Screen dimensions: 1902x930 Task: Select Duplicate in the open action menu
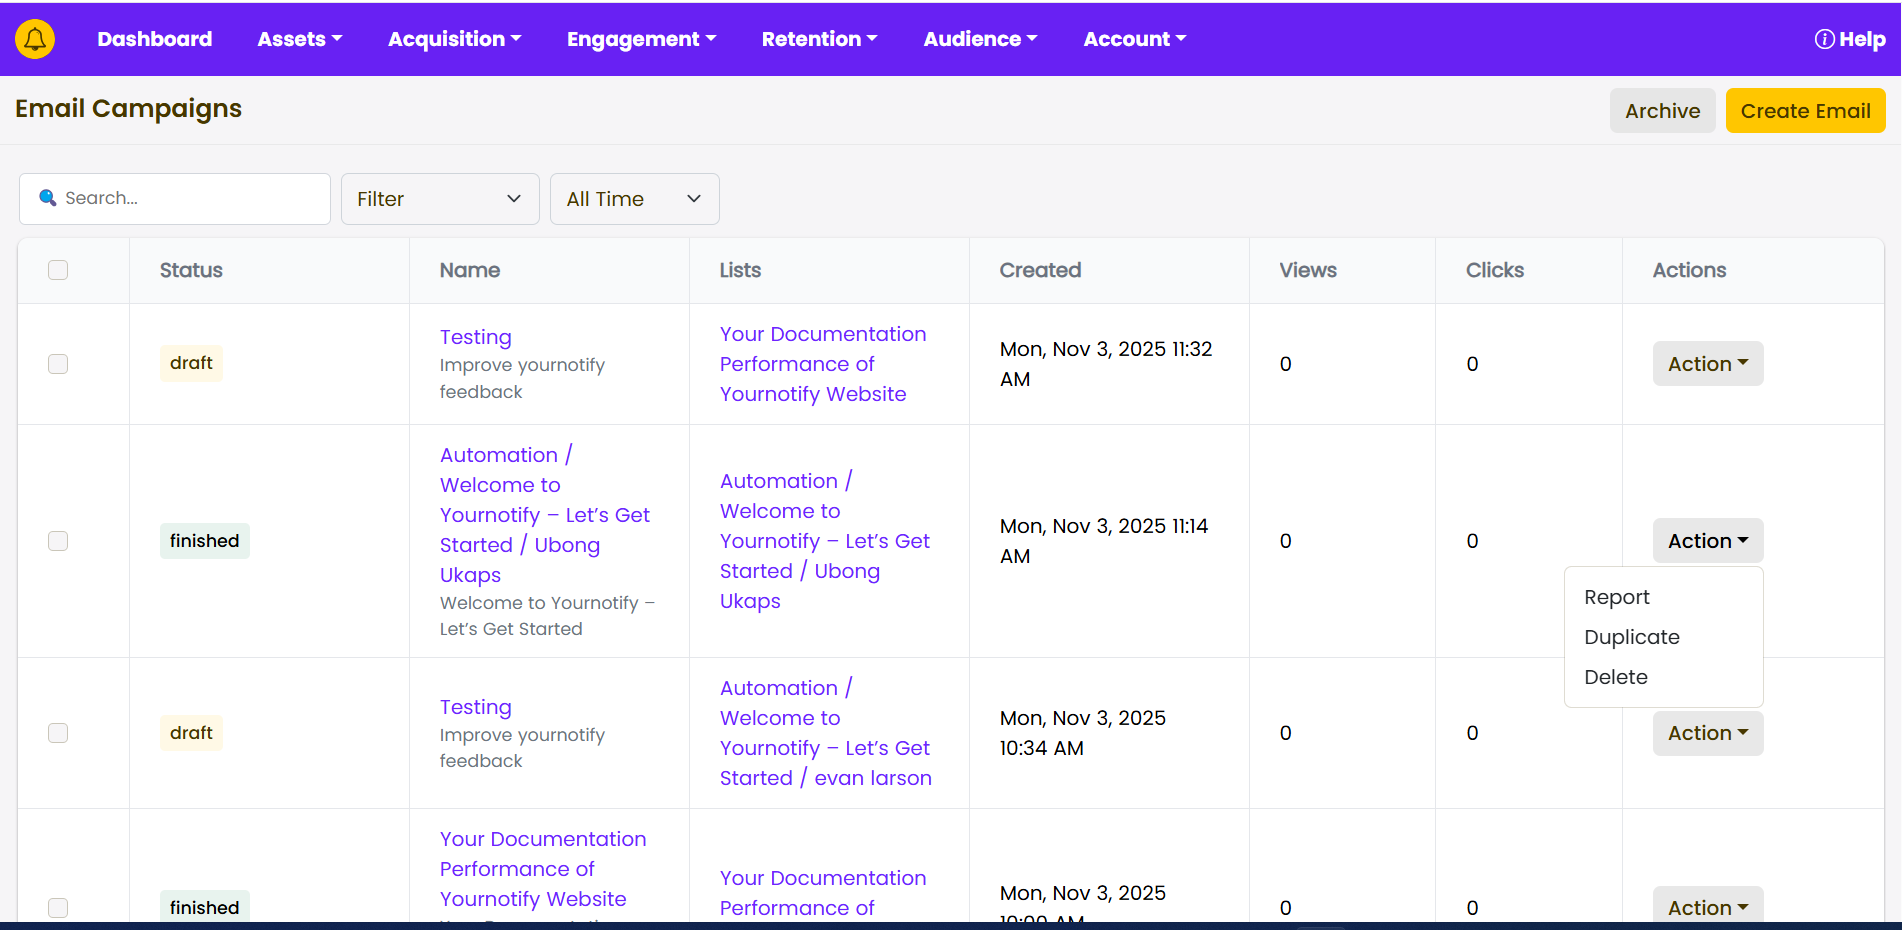(x=1631, y=637)
